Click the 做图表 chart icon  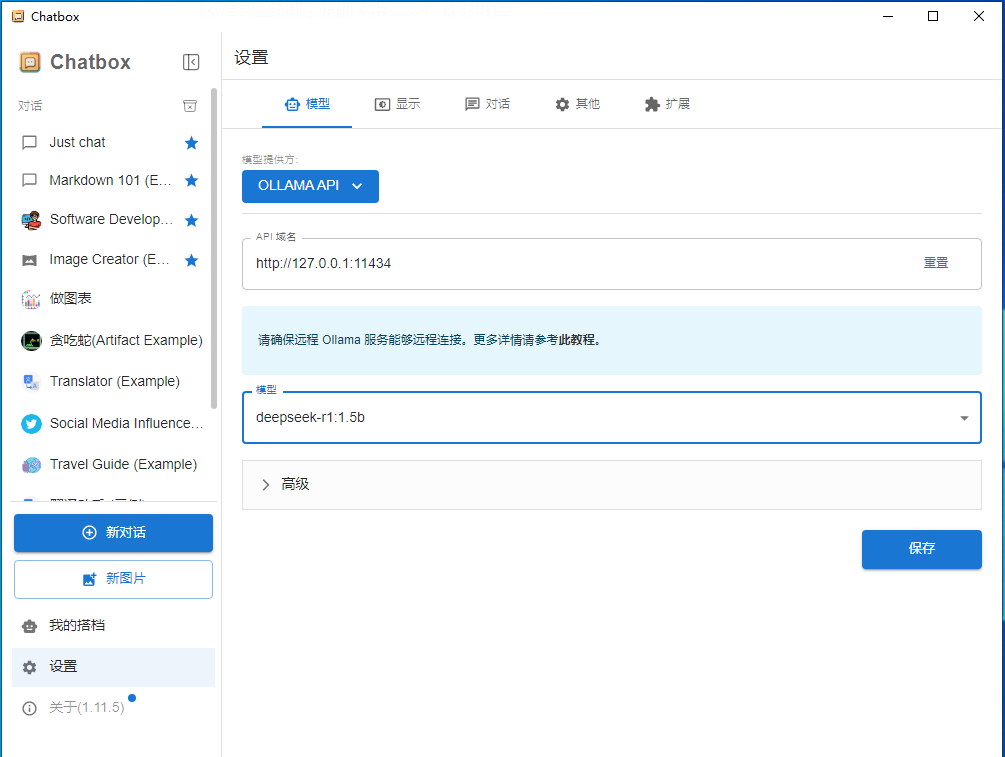coord(31,299)
